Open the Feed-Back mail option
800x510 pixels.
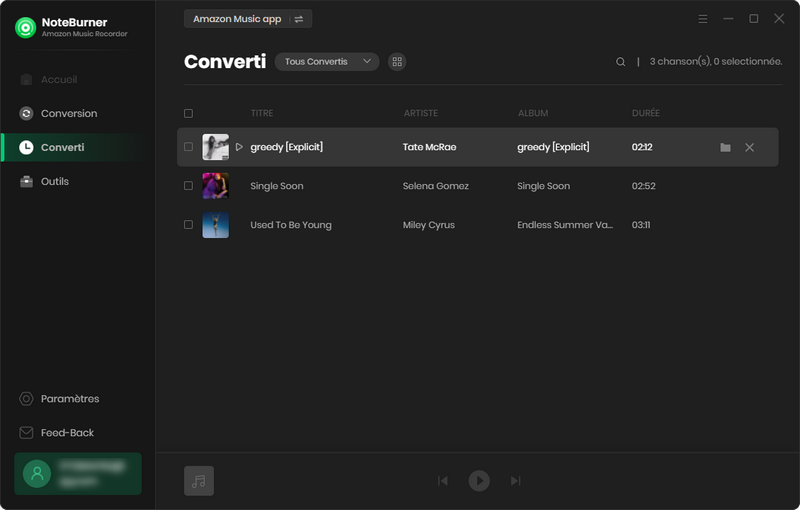(57, 432)
